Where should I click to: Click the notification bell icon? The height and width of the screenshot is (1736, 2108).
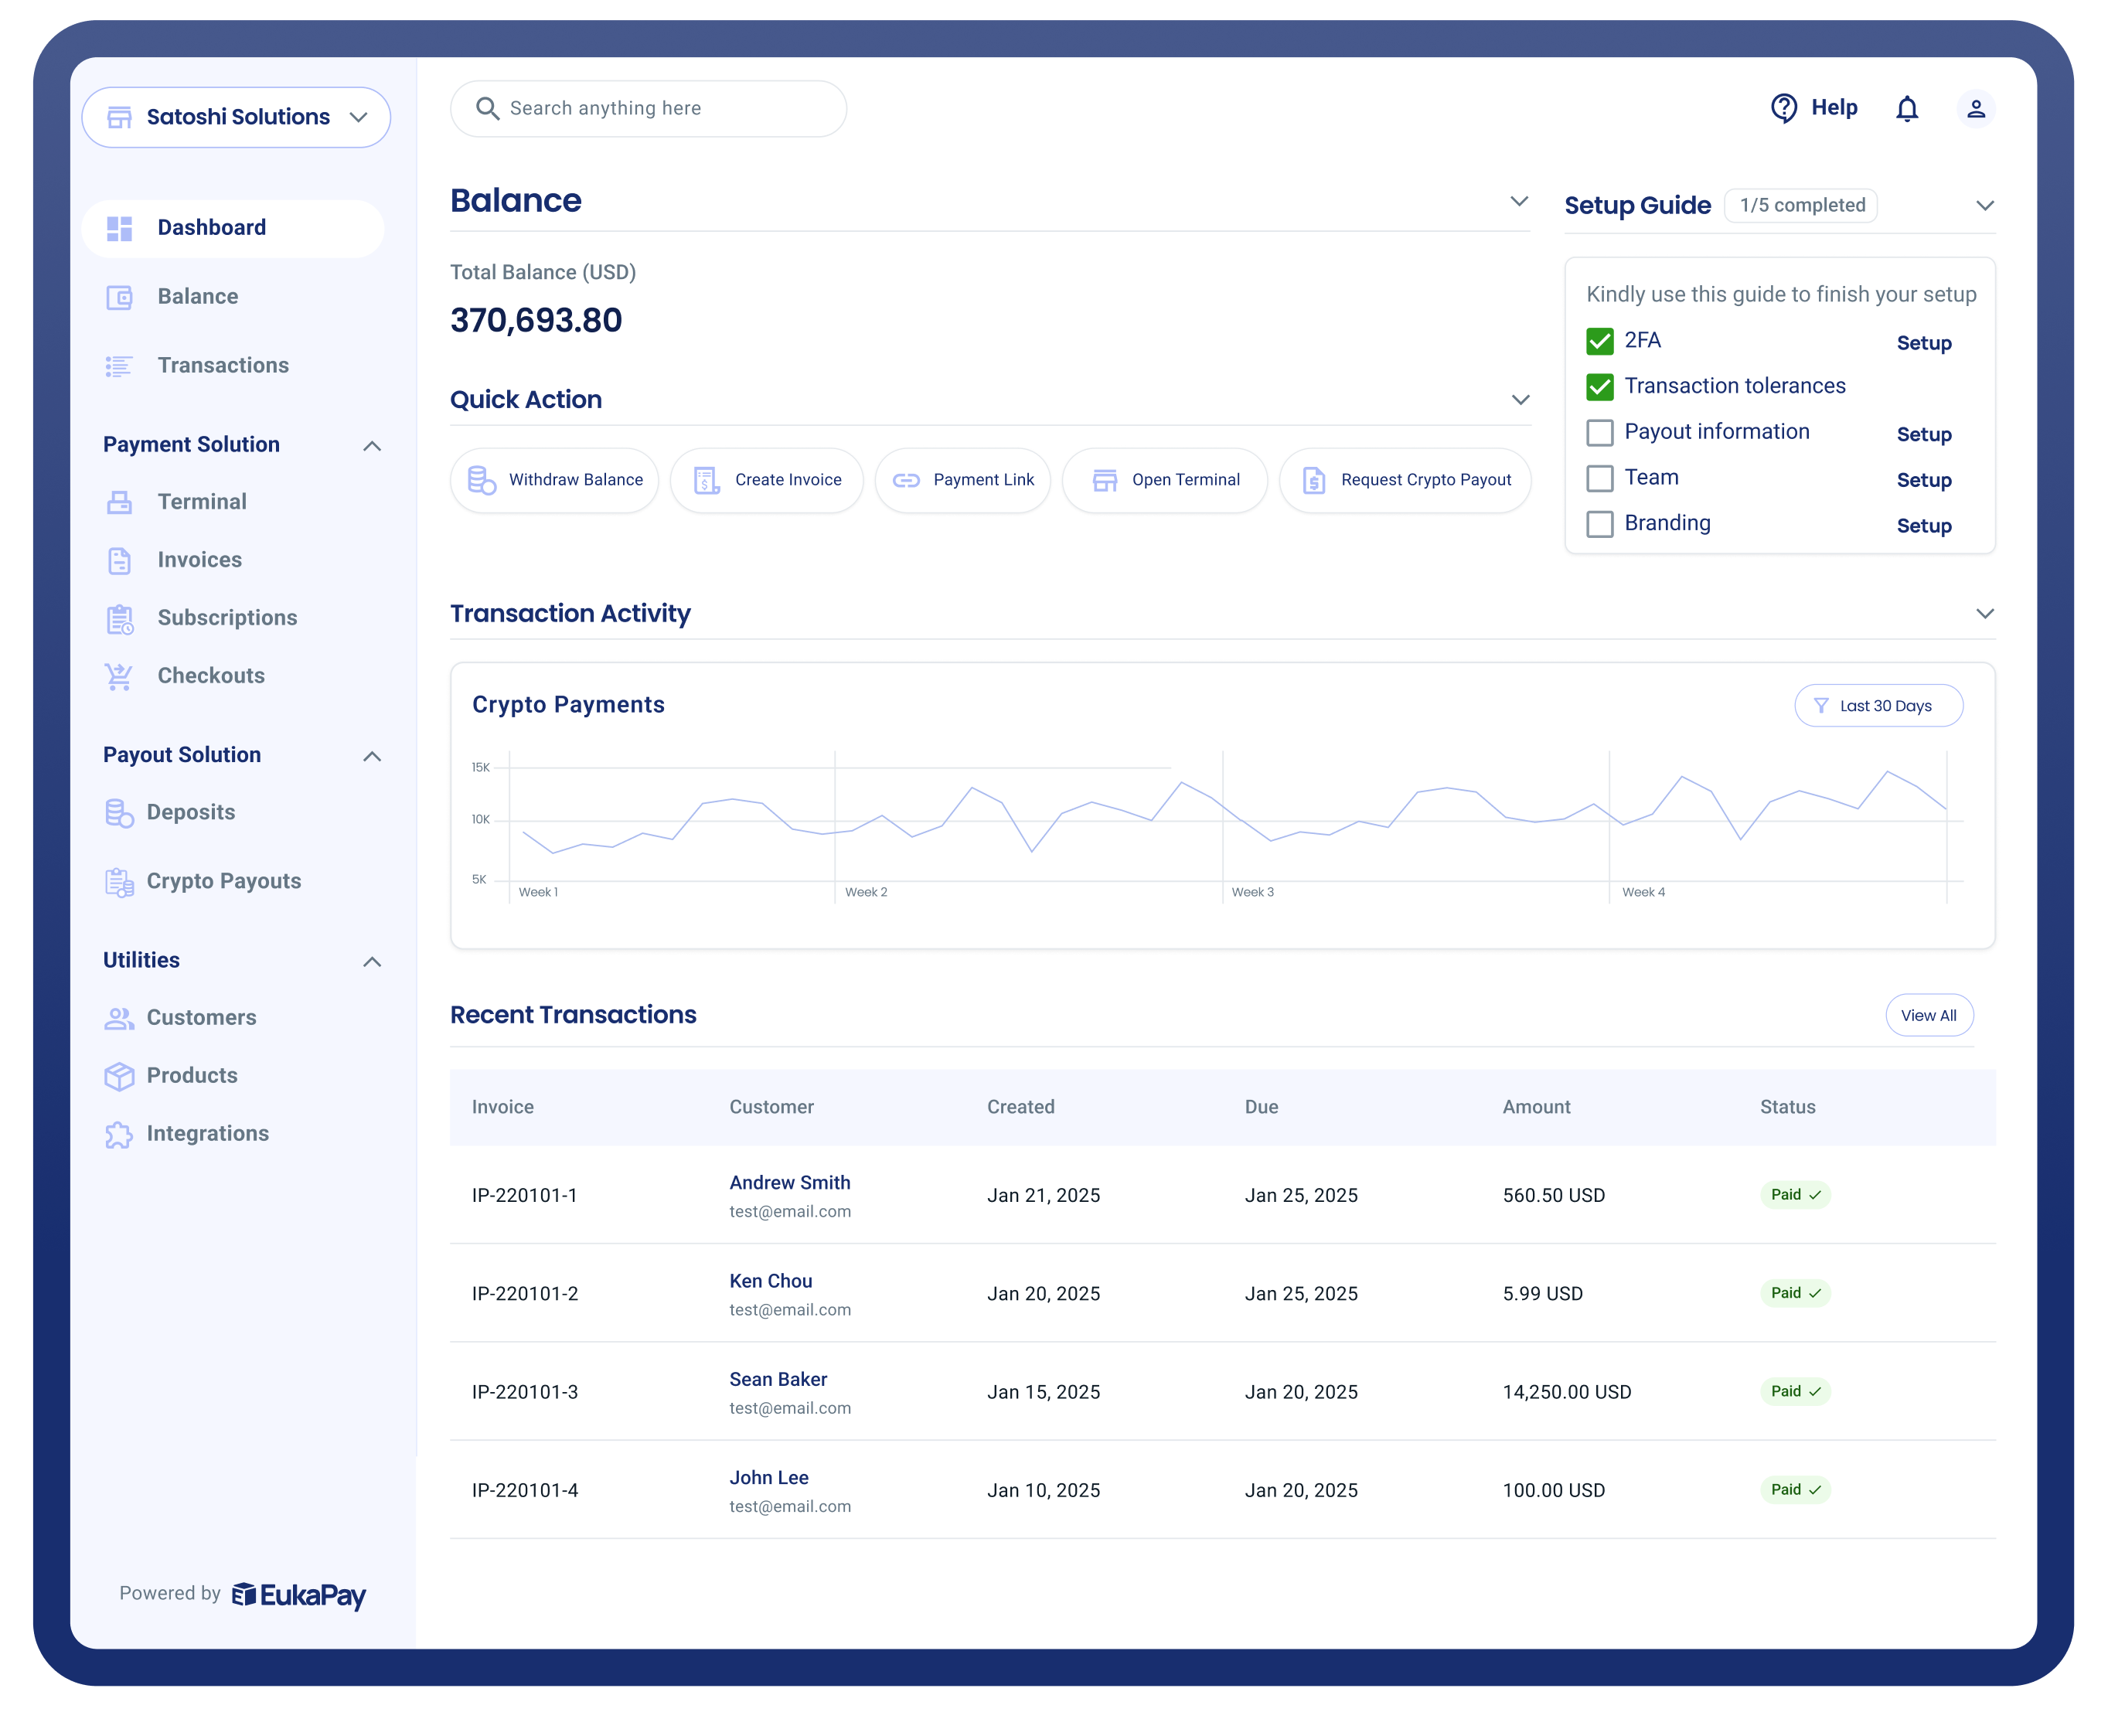pyautogui.click(x=1907, y=108)
